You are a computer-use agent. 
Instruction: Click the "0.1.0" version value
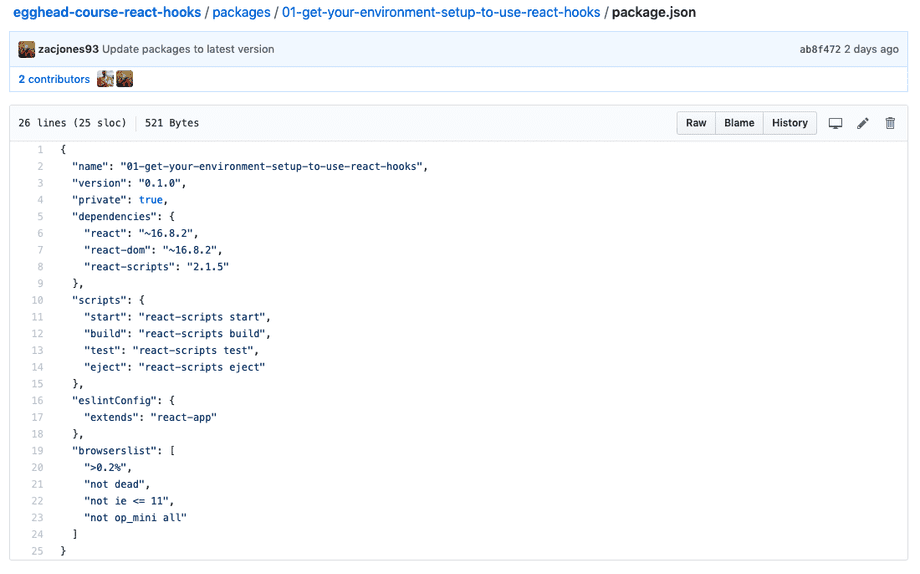click(x=160, y=183)
